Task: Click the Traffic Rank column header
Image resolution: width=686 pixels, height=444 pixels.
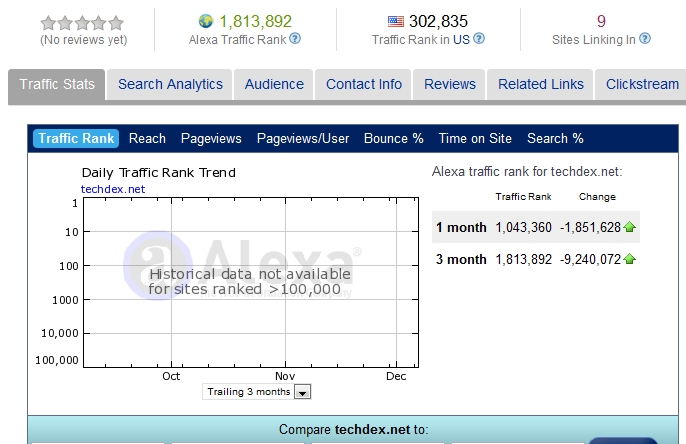Action: [x=523, y=197]
